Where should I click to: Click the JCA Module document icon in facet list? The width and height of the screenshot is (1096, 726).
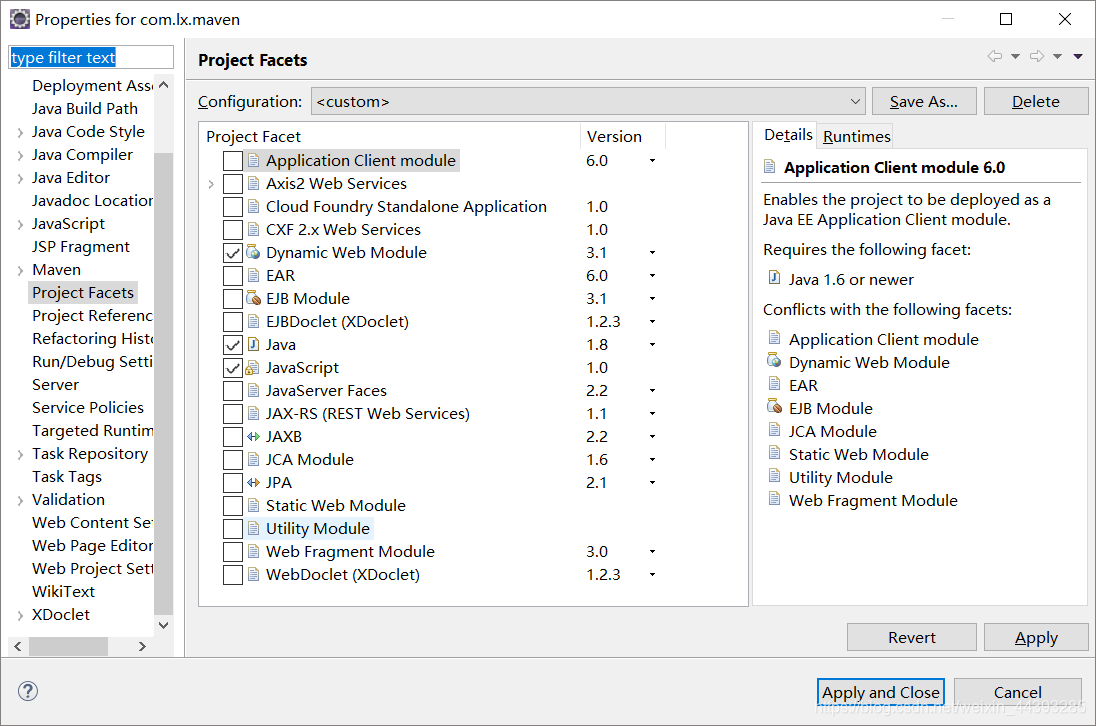[x=253, y=460]
